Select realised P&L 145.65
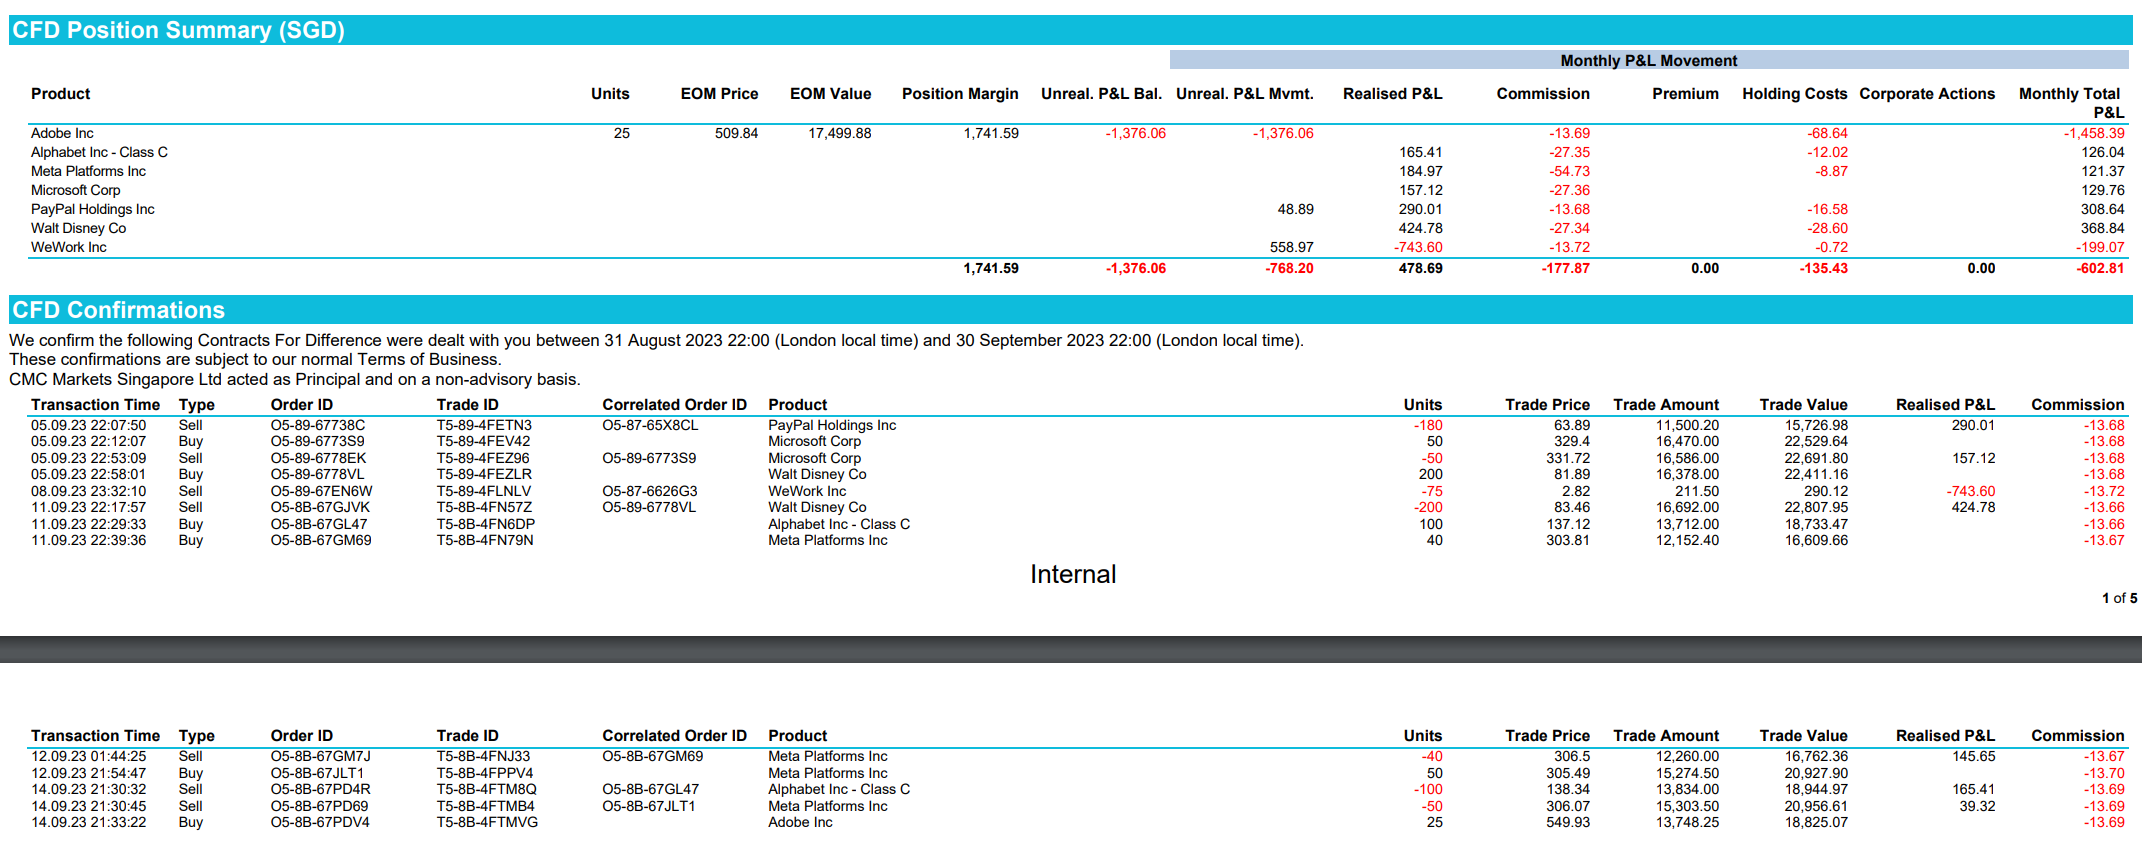The width and height of the screenshot is (2142, 845). [1973, 756]
